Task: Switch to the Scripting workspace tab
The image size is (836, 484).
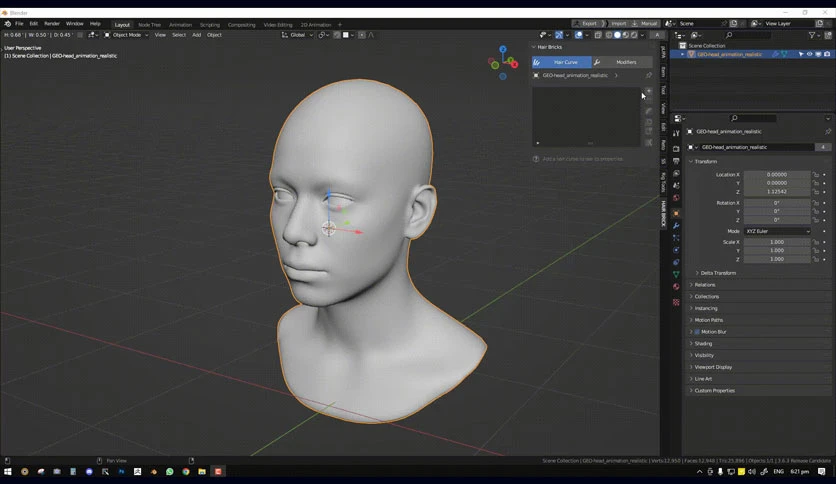Action: point(210,25)
